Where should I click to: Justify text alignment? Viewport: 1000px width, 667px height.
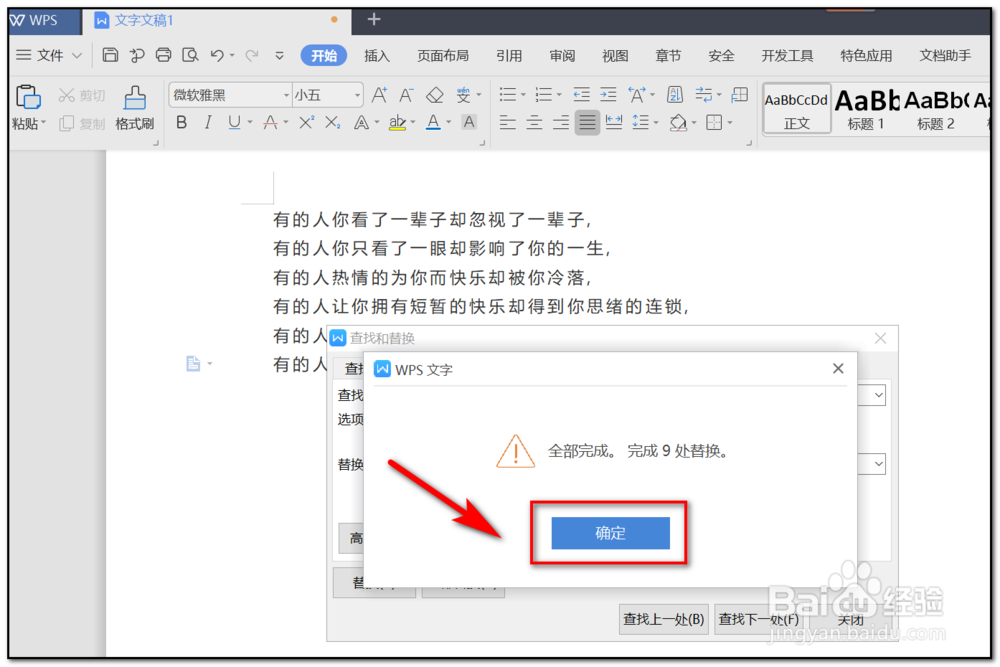[587, 122]
